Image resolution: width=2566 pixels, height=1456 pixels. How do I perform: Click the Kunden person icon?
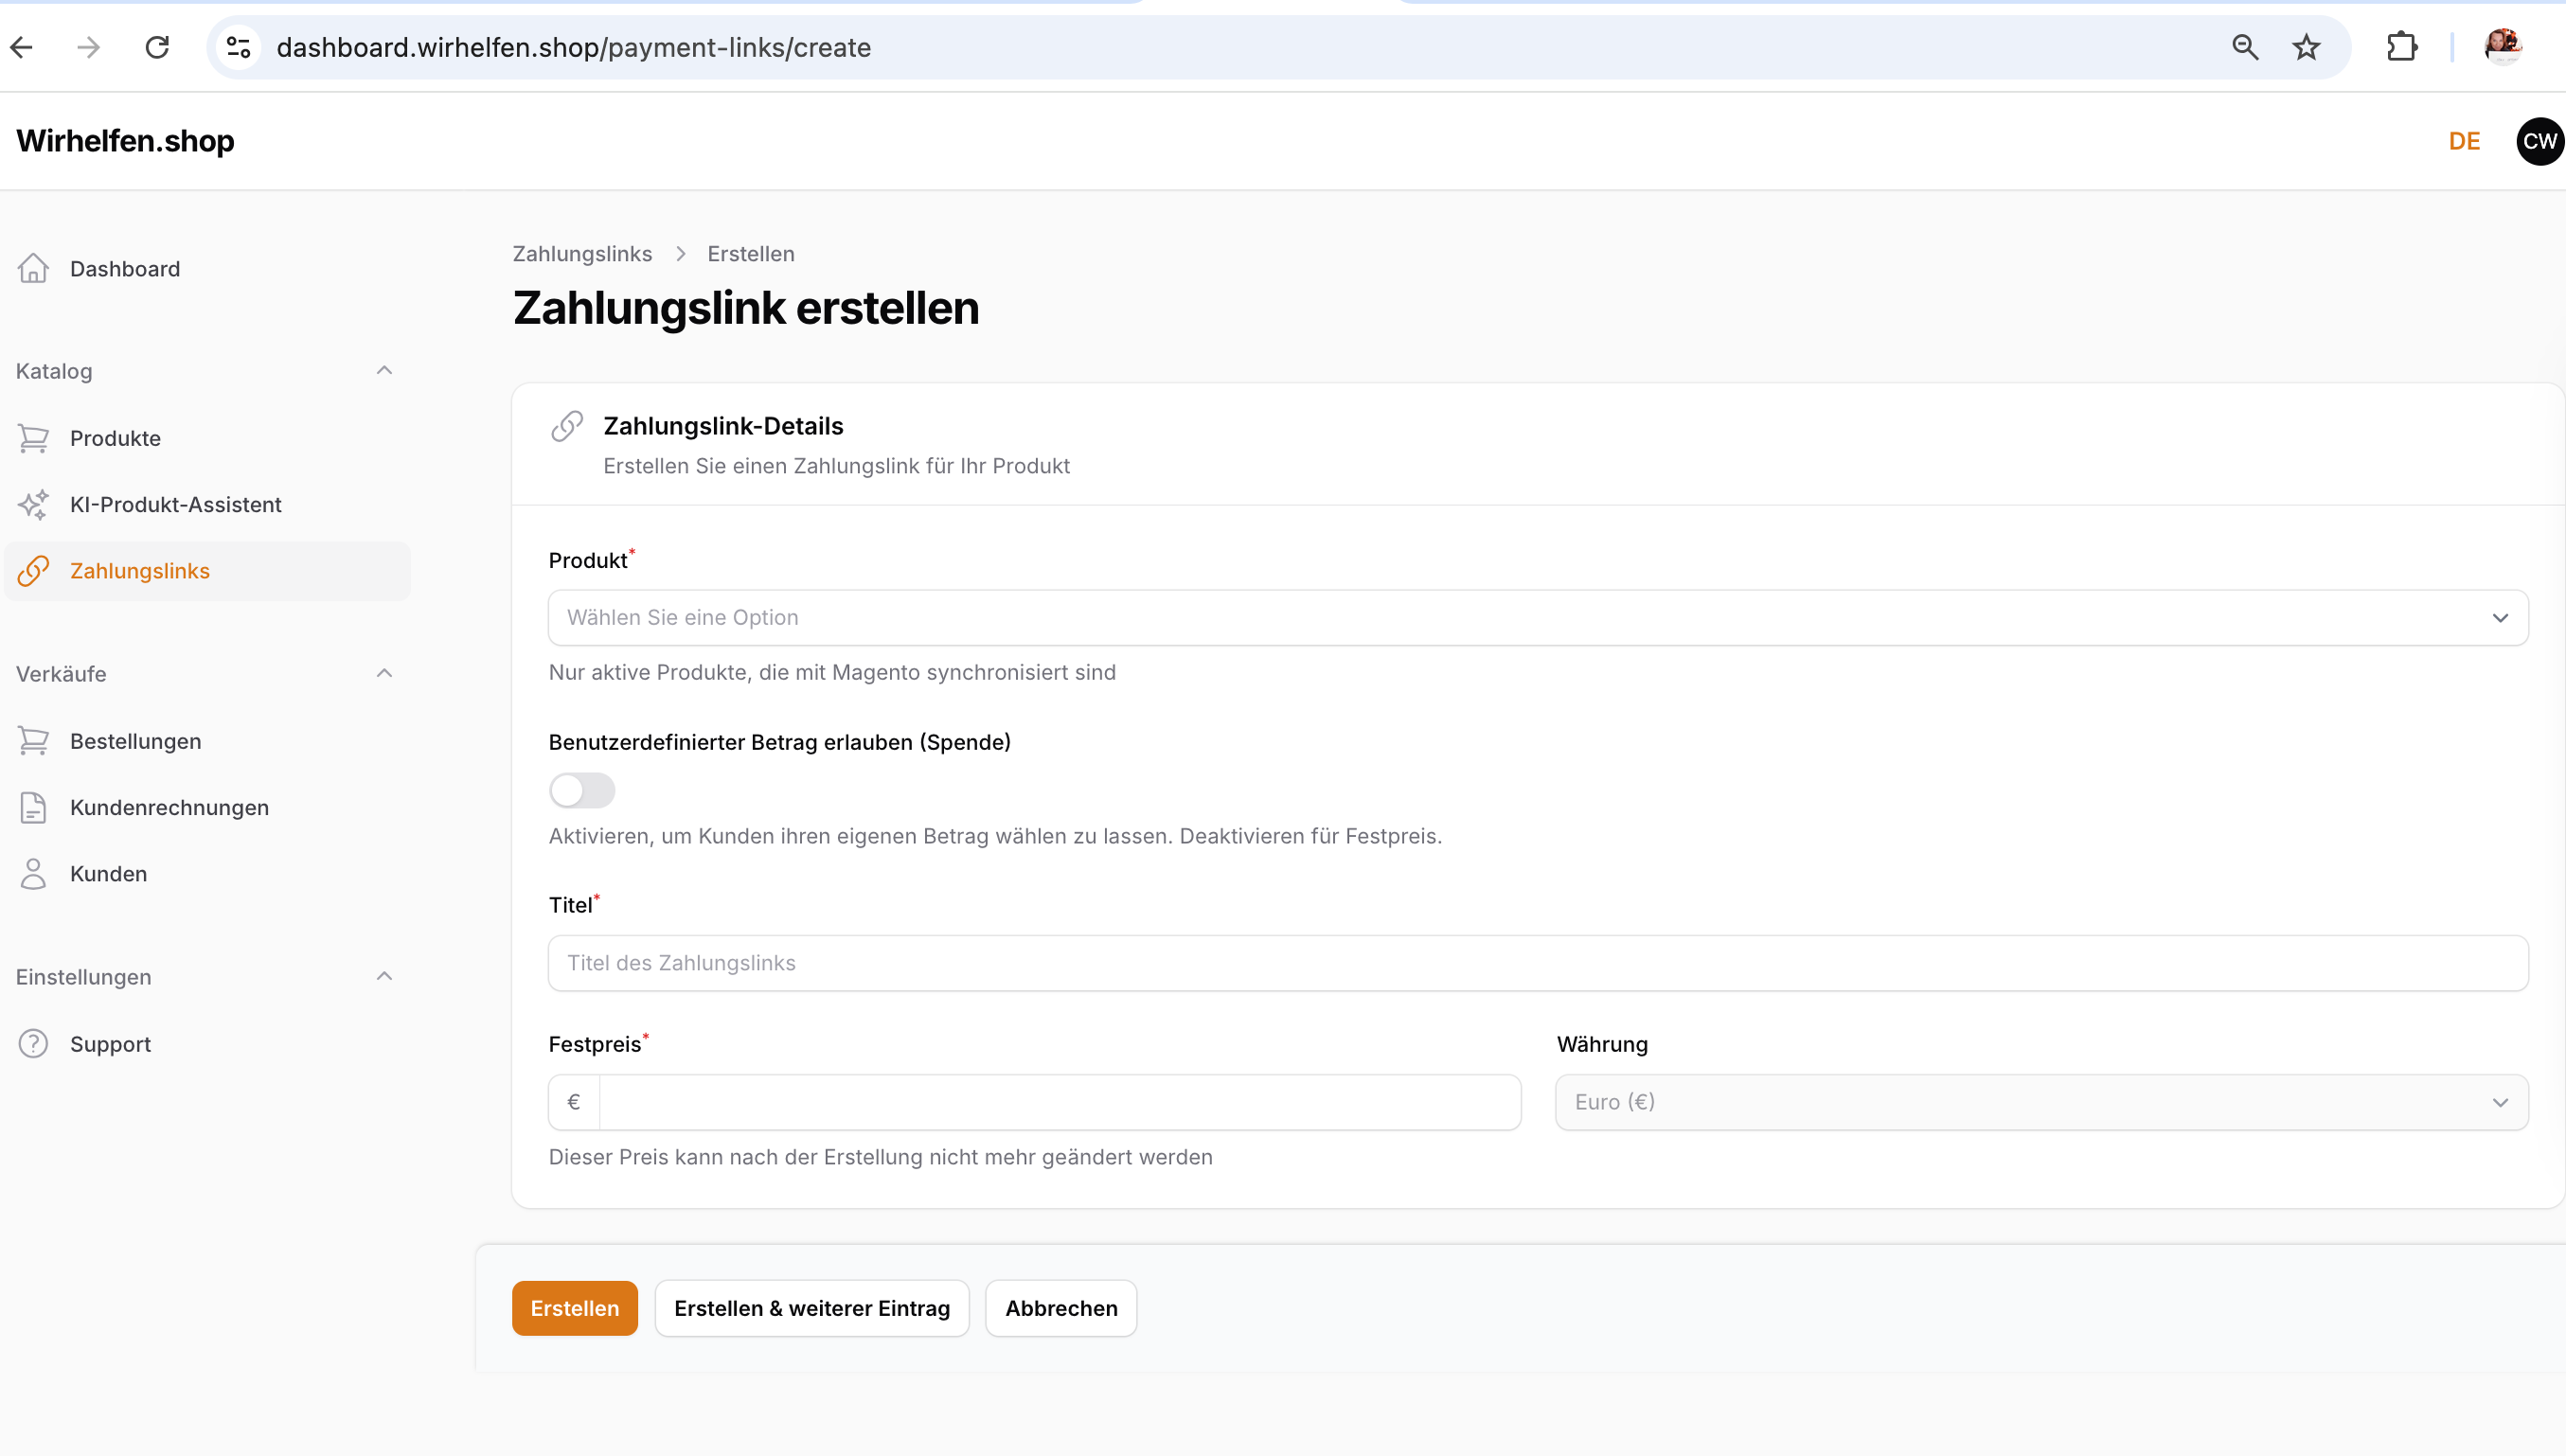(33, 873)
